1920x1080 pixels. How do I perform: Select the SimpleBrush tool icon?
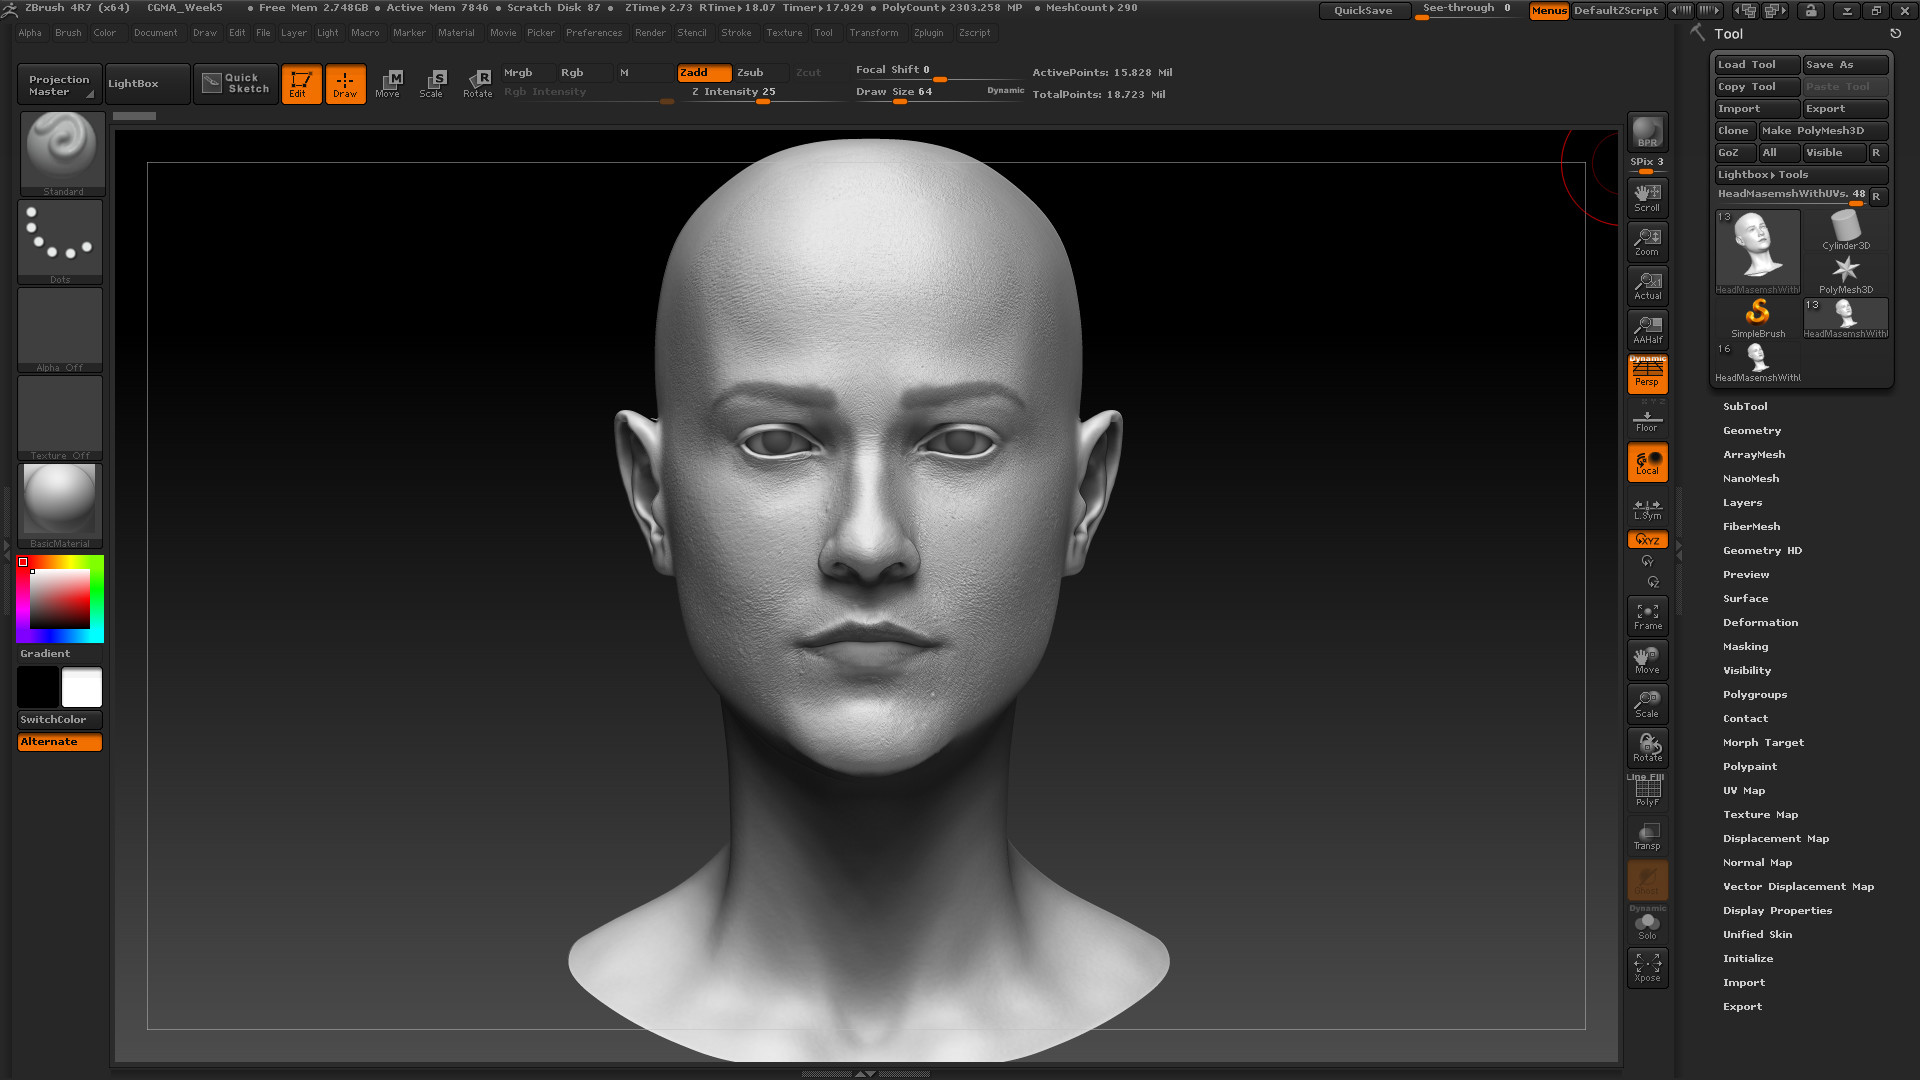(x=1757, y=317)
